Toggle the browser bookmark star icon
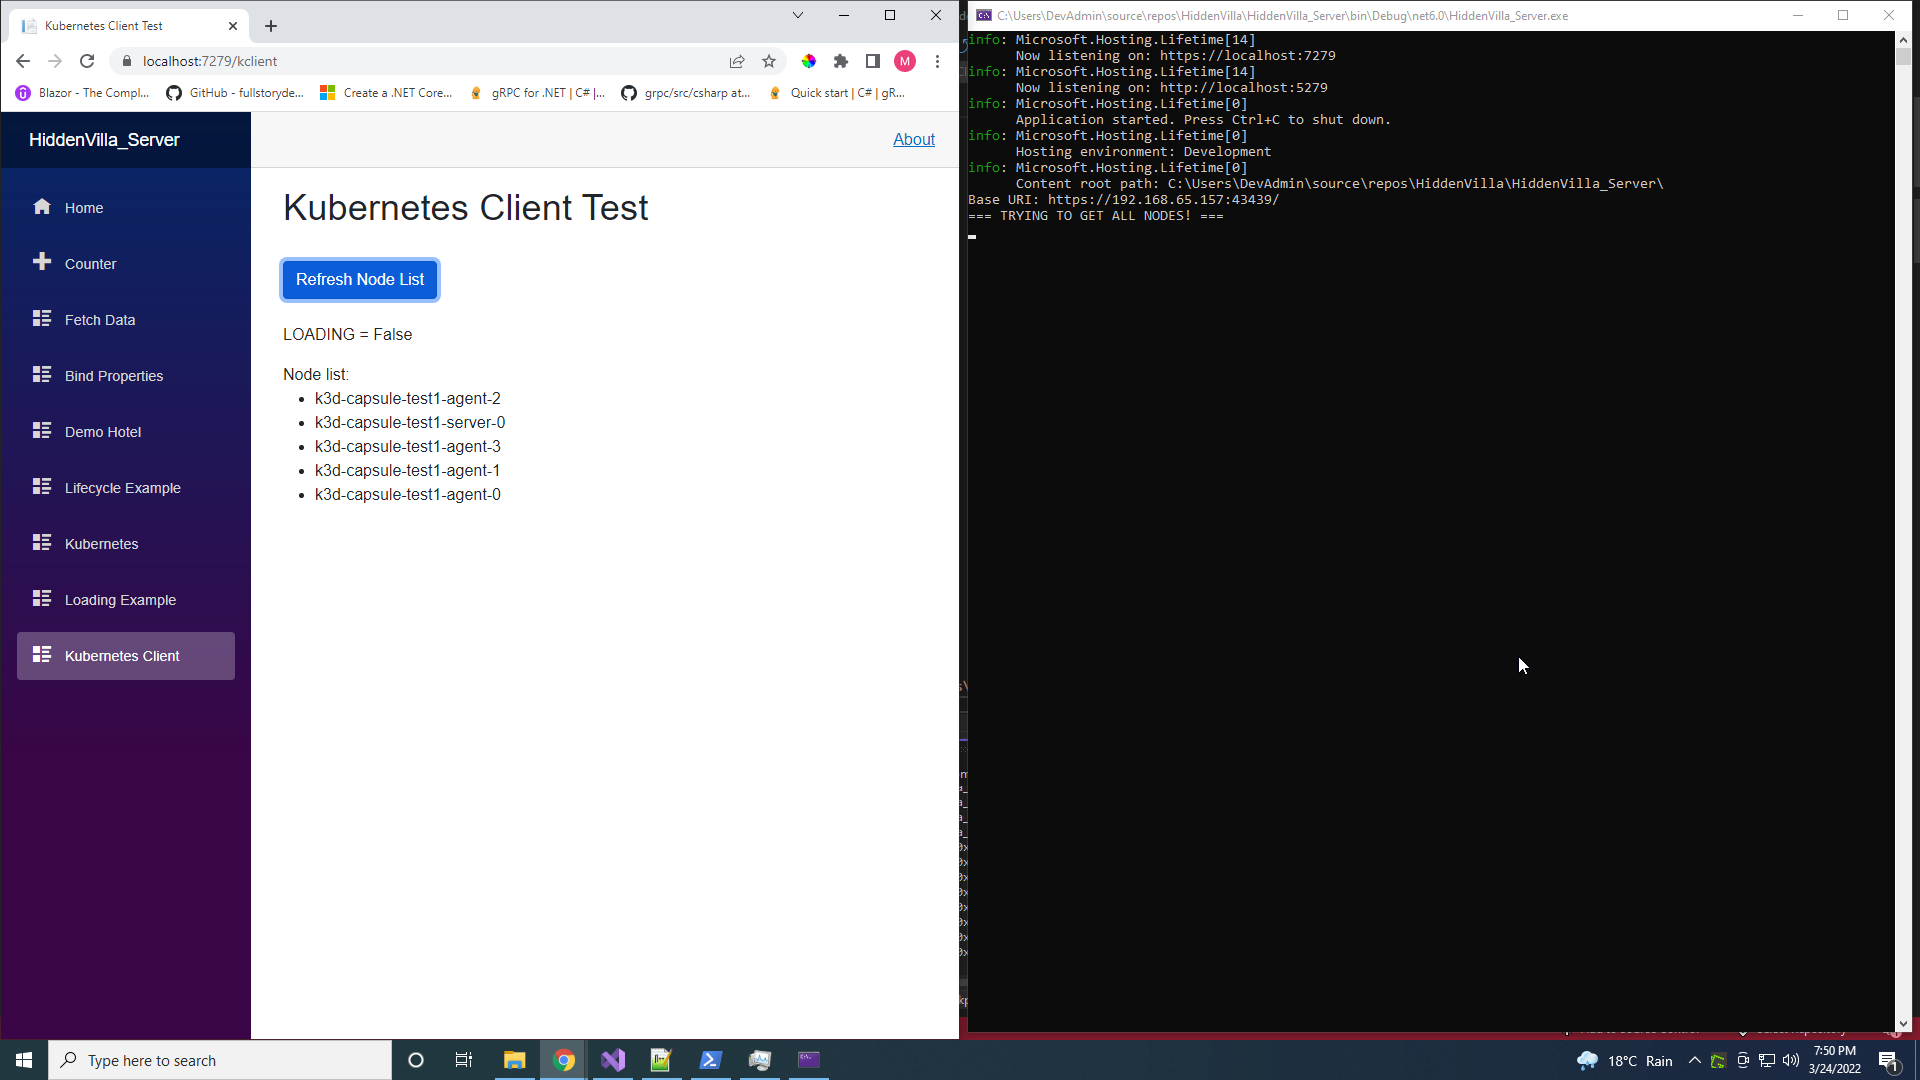This screenshot has width=1920, height=1080. pos(769,61)
